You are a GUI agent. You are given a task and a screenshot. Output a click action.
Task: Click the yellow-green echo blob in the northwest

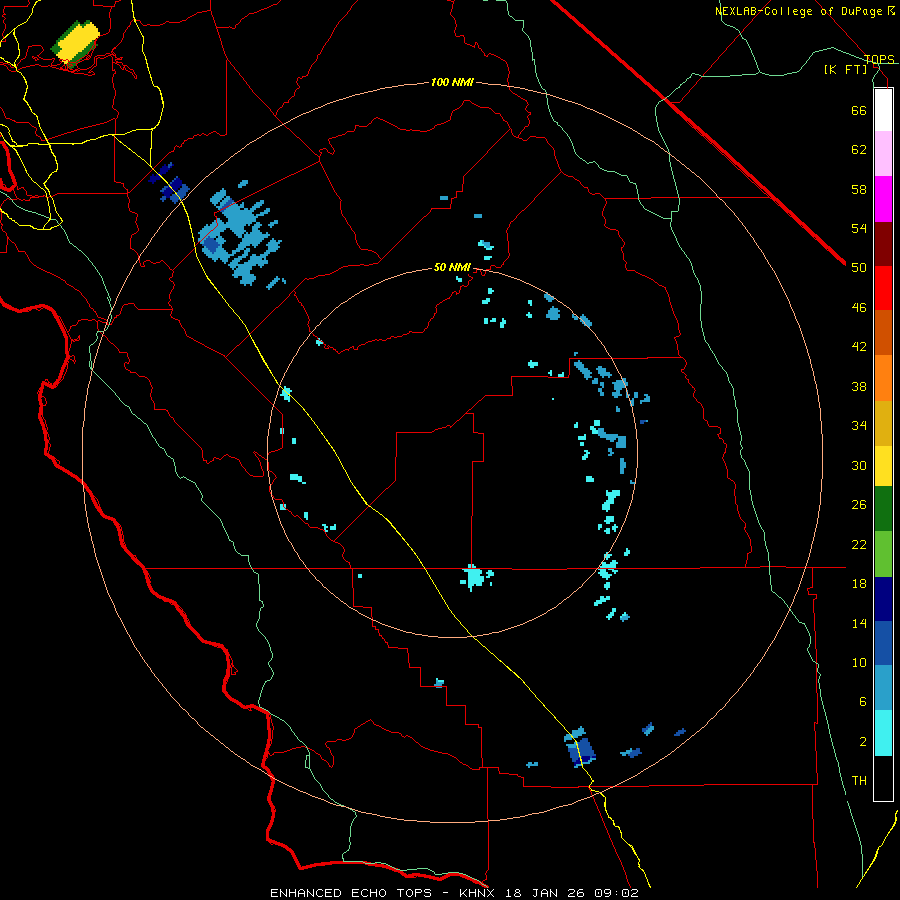tap(76, 42)
